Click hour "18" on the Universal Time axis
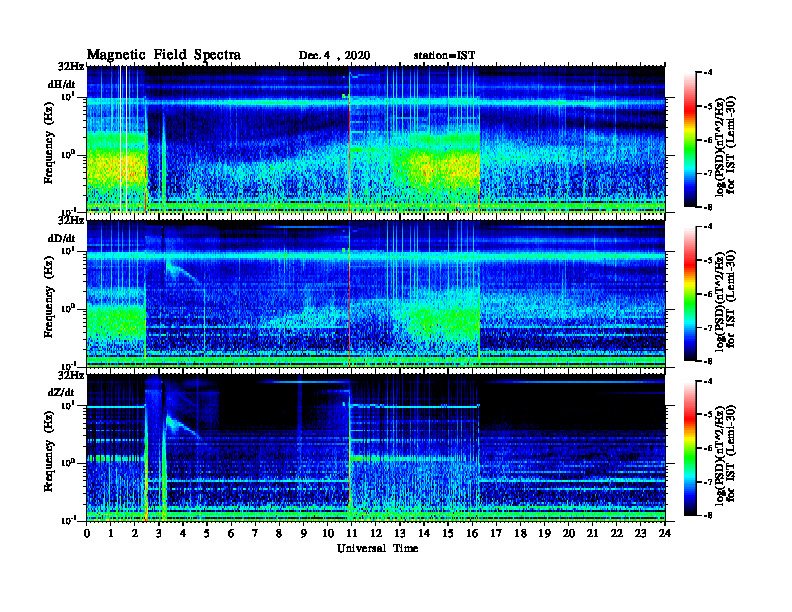792x612 pixels. pyautogui.click(x=520, y=534)
